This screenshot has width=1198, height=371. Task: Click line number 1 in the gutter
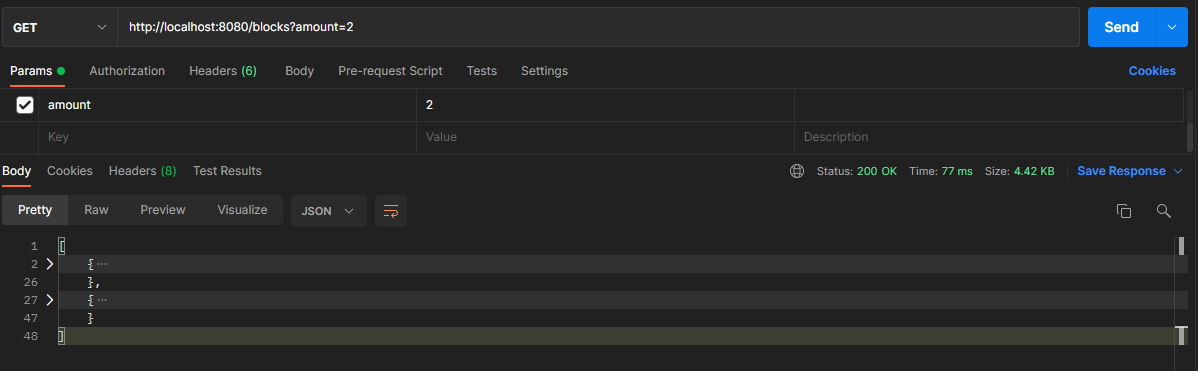(34, 247)
